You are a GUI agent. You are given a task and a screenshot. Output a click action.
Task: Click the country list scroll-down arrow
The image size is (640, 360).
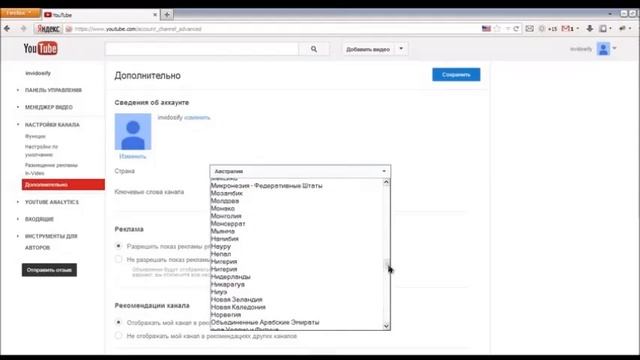click(386, 326)
